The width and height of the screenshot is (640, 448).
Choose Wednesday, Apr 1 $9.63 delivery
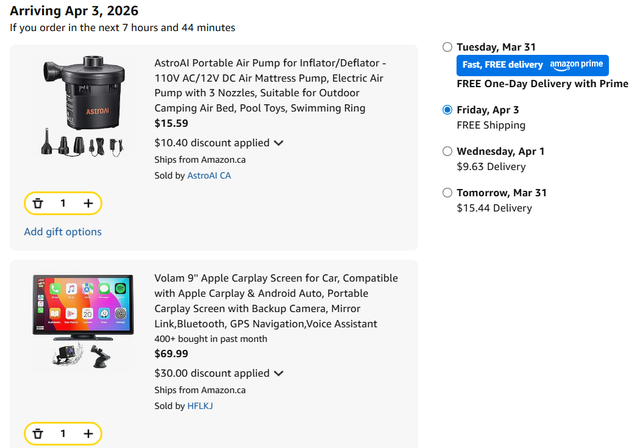click(447, 151)
